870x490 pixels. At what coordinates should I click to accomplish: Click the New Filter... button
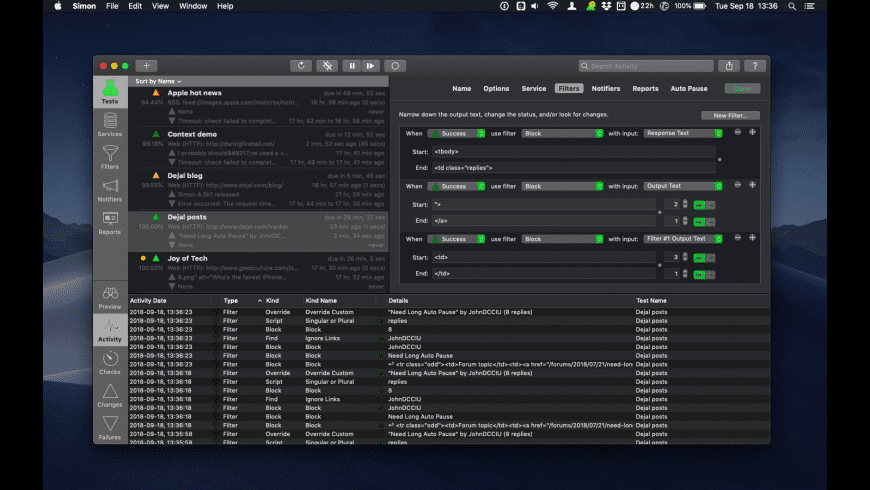(730, 115)
